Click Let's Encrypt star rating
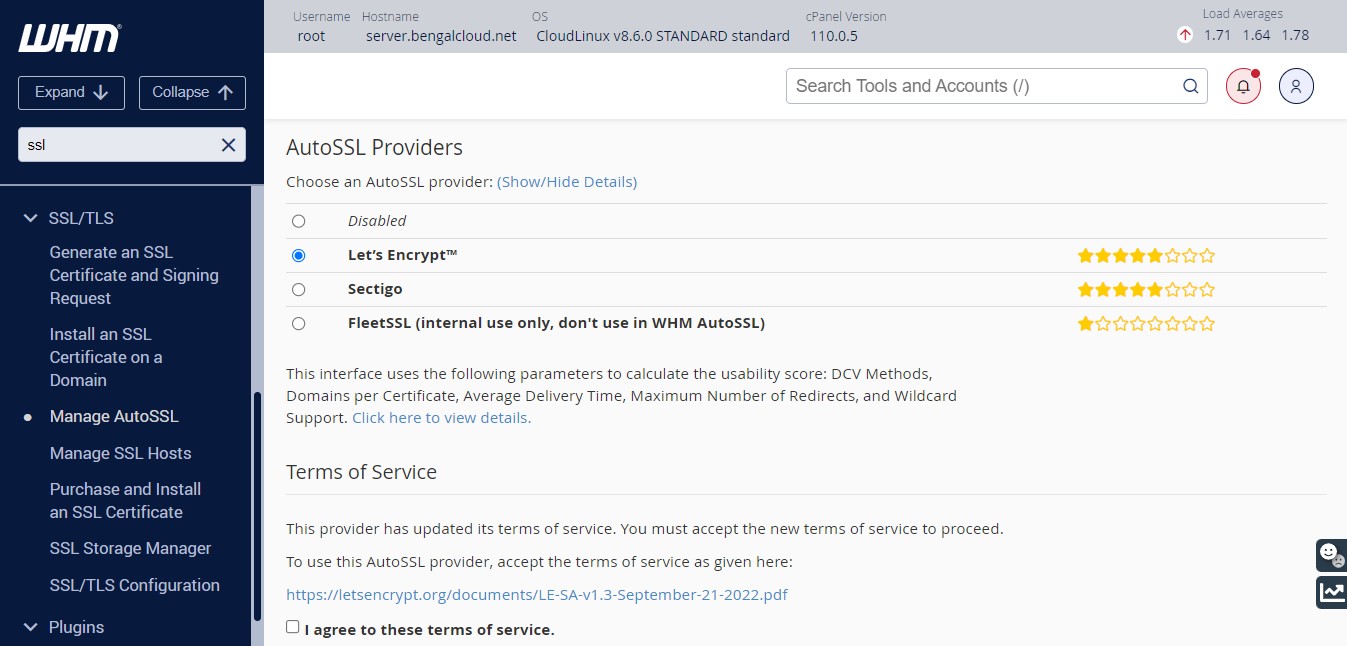 [x=1146, y=255]
